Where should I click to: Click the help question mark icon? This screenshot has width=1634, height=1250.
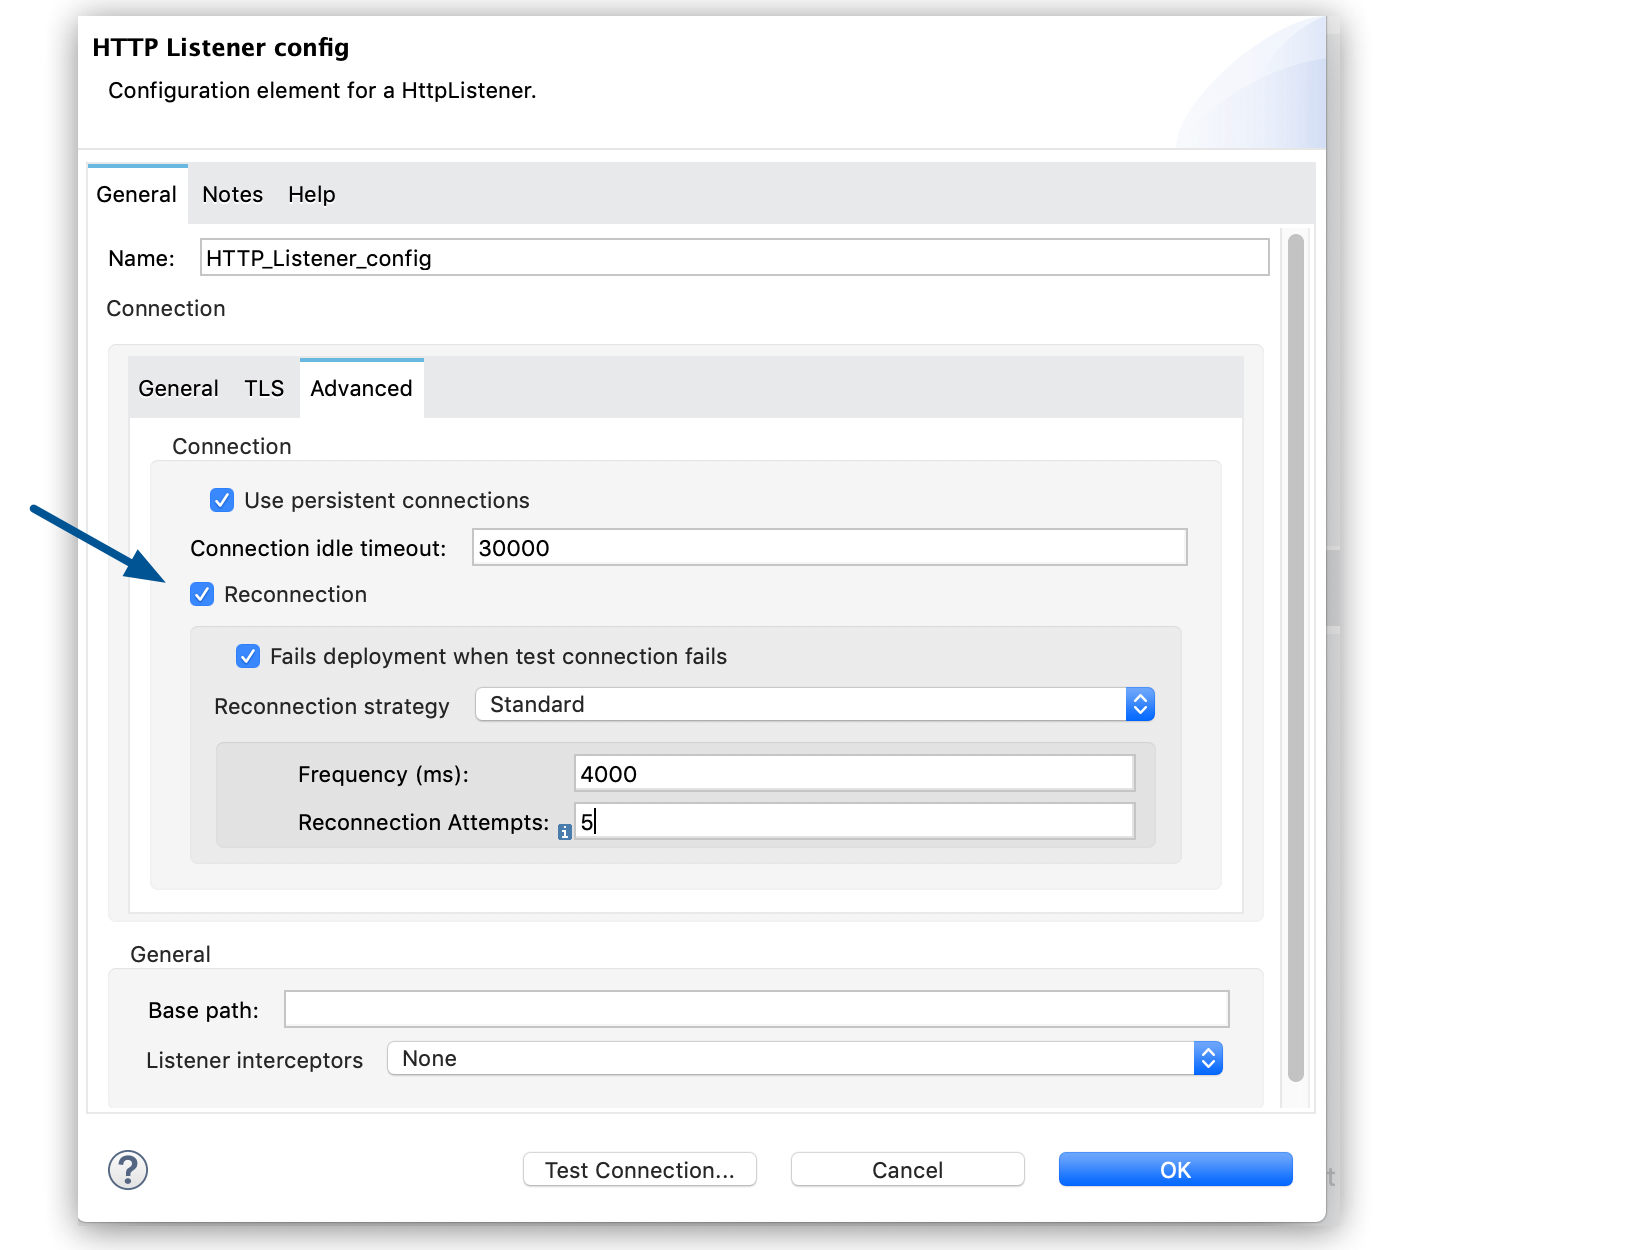(127, 1169)
